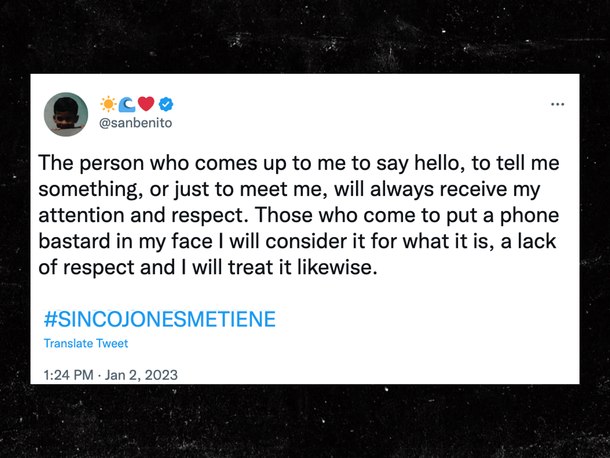Click the red heart emoji in name
Viewport: 610px width, 458px height.
pyautogui.click(x=146, y=104)
